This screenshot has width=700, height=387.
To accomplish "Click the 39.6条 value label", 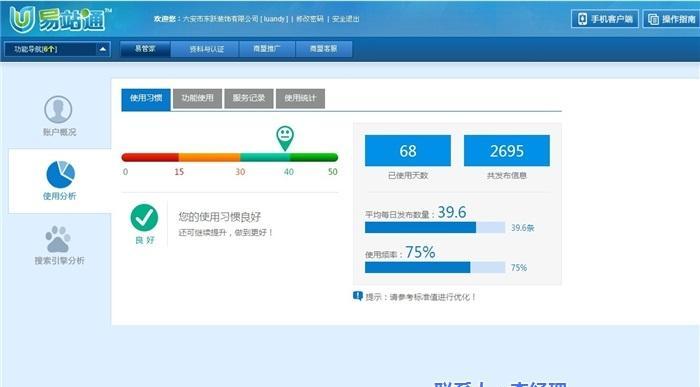I will (523, 228).
